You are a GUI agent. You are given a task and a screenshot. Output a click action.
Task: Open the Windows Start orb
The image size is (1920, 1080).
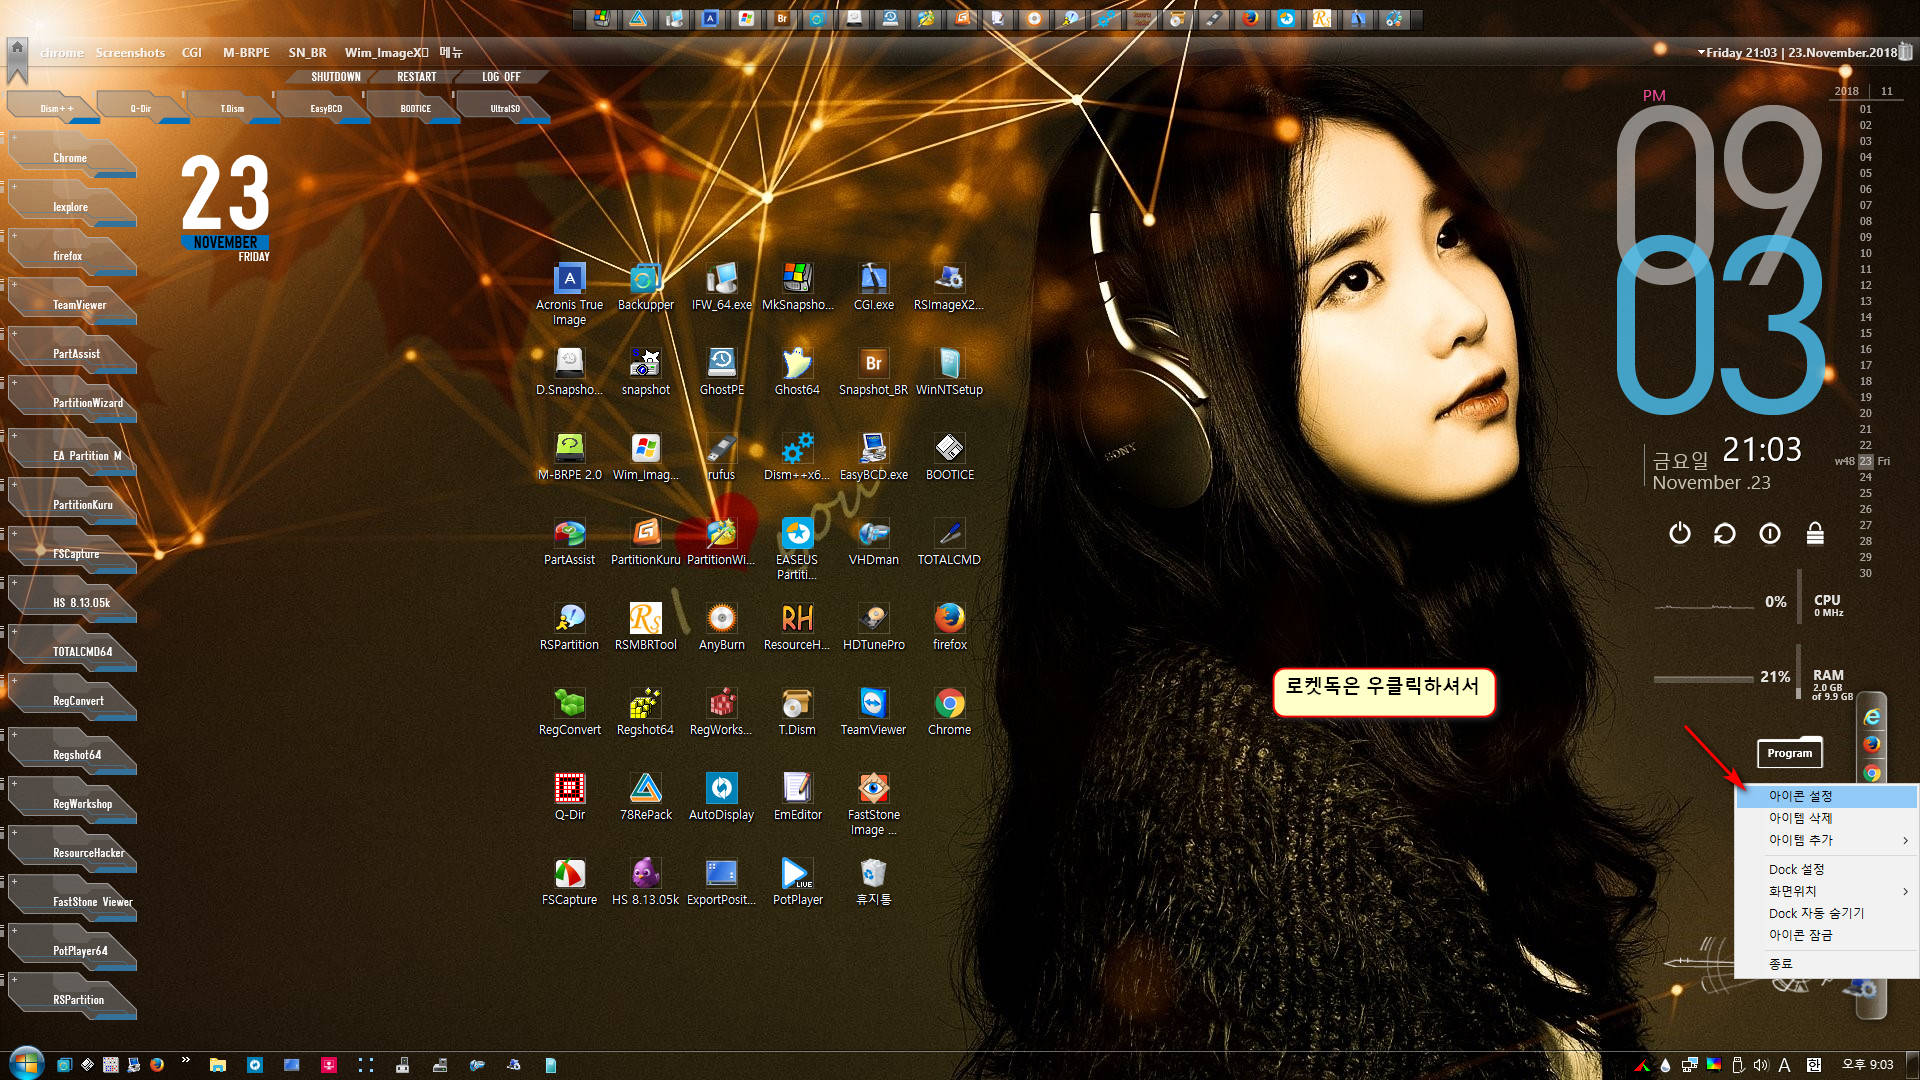tap(26, 1063)
